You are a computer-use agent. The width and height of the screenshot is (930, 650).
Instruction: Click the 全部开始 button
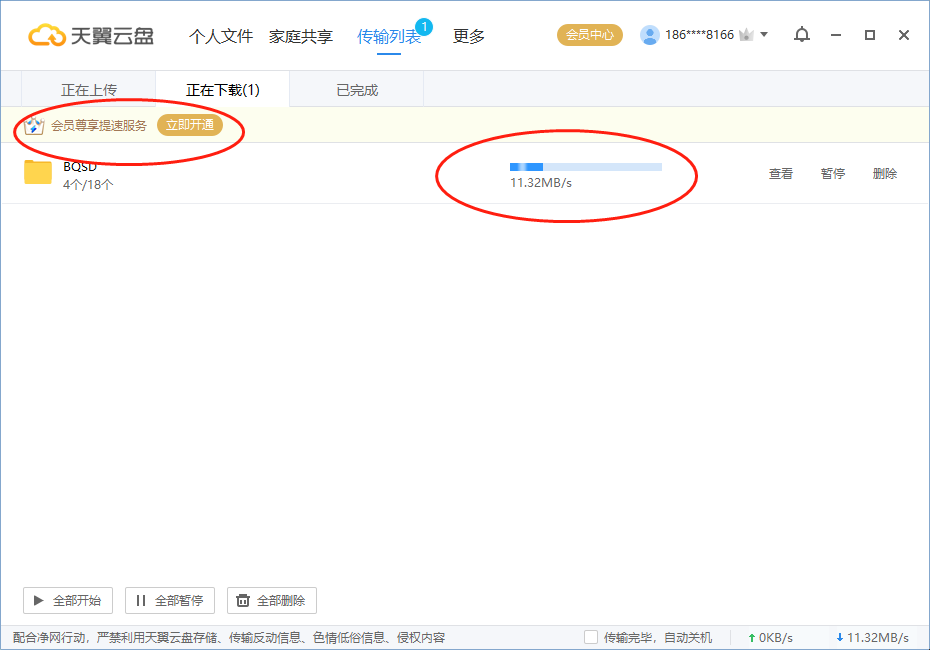coord(68,601)
